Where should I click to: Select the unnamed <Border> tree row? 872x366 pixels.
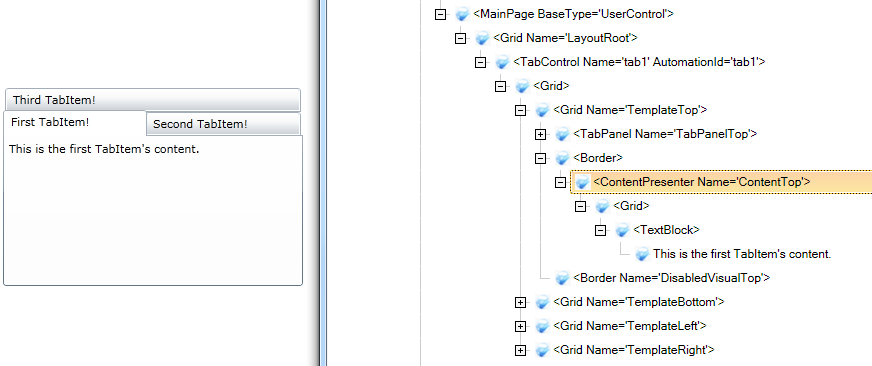tap(598, 158)
